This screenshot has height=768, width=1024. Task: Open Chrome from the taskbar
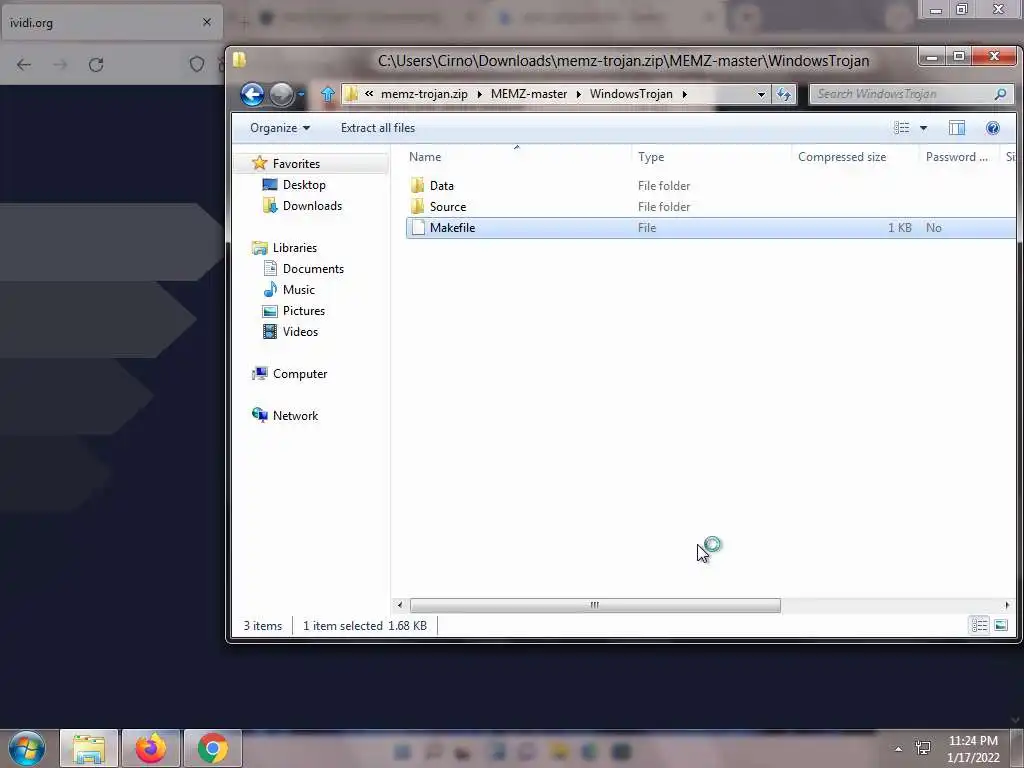click(213, 748)
